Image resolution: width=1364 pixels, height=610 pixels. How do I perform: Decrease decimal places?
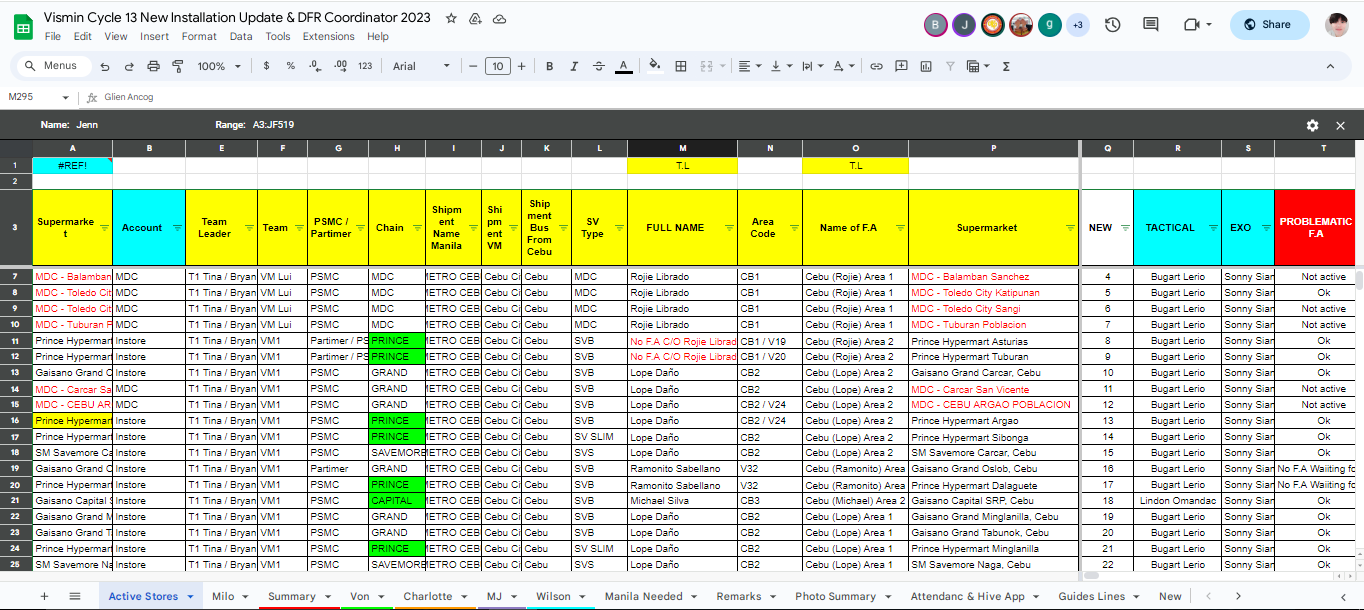[x=315, y=66]
